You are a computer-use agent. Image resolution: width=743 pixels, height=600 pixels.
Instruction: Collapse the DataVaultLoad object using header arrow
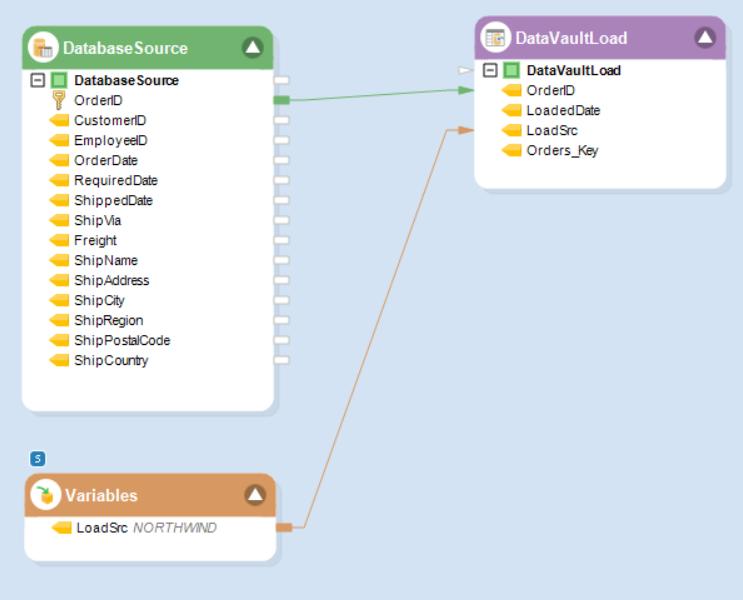705,38
